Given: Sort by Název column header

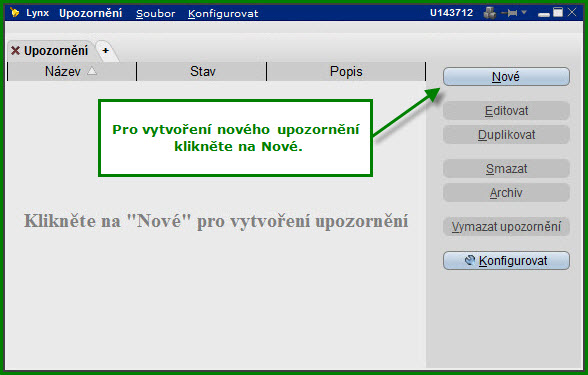Looking at the screenshot, I should pos(71,71).
